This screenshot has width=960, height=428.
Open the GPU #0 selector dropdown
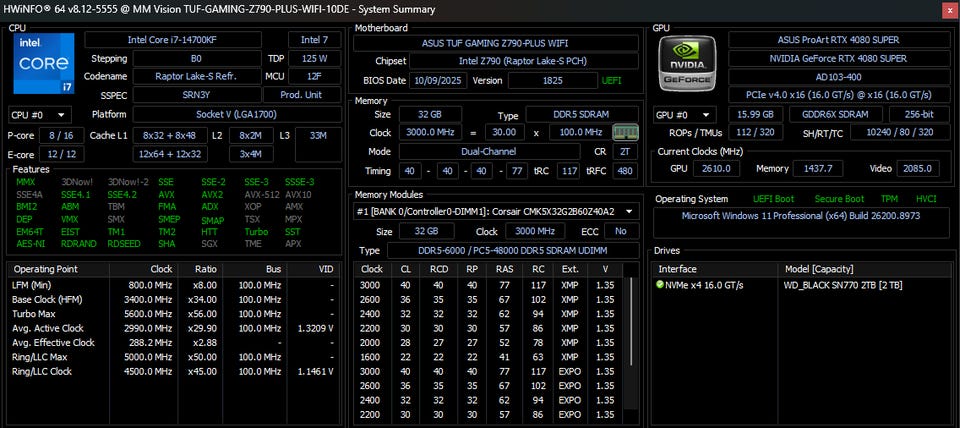click(x=684, y=115)
